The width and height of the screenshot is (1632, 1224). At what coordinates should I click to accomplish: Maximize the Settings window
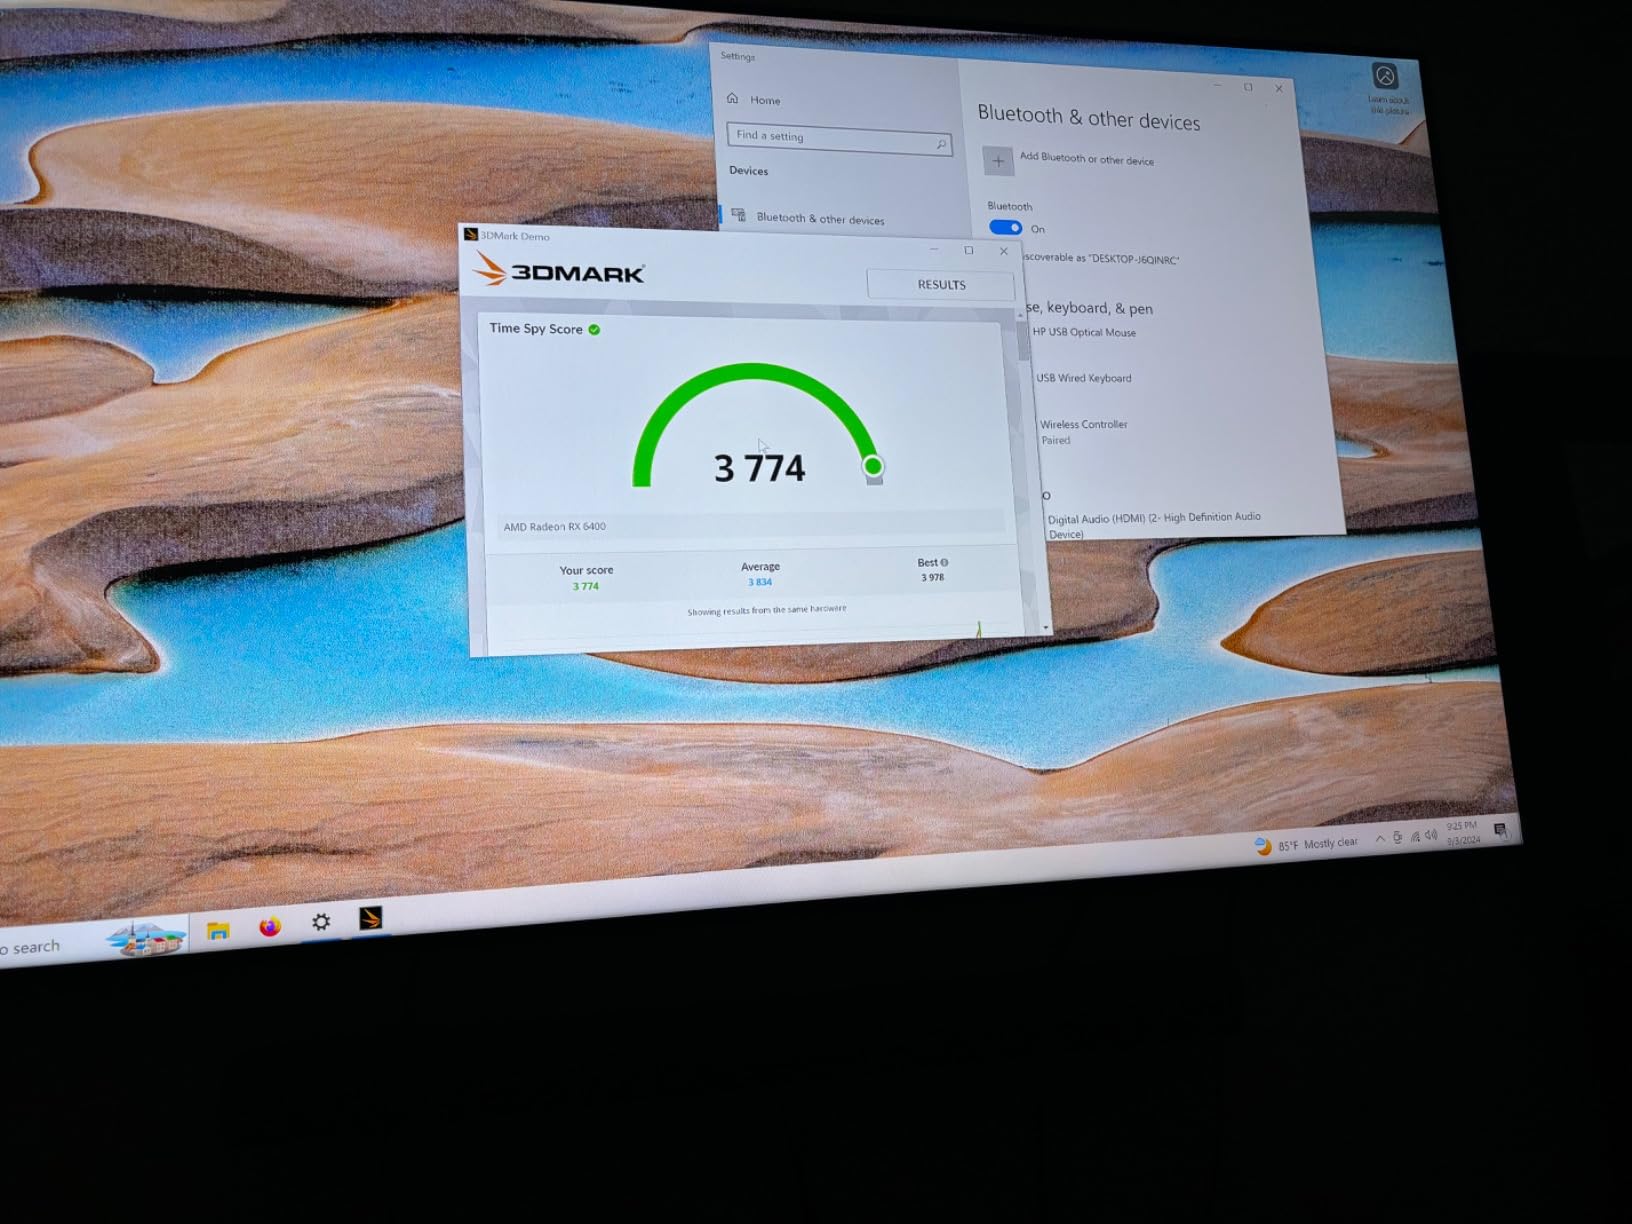[x=1248, y=87]
